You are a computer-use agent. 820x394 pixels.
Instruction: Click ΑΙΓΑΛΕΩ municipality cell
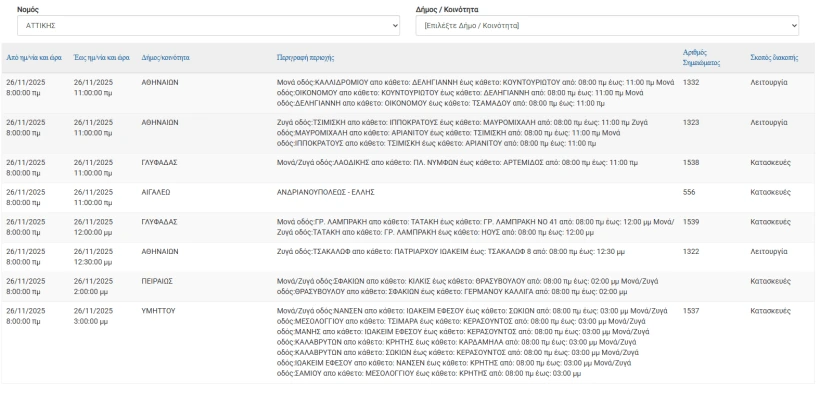click(x=156, y=193)
